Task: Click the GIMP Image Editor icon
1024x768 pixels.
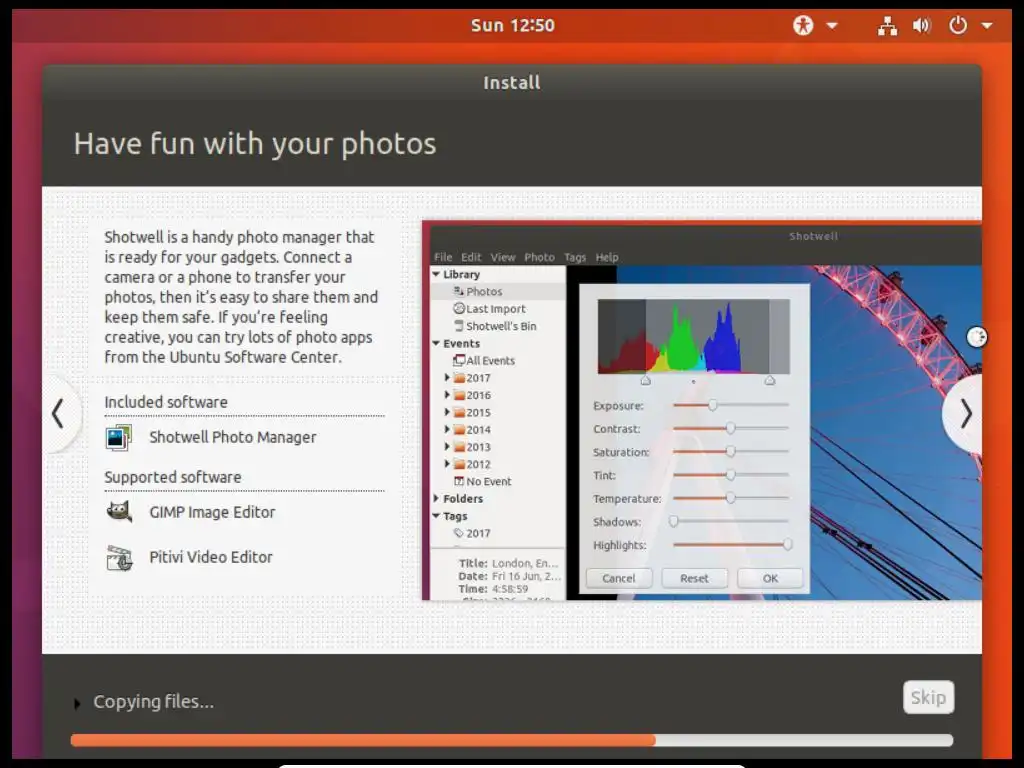Action: tap(119, 512)
